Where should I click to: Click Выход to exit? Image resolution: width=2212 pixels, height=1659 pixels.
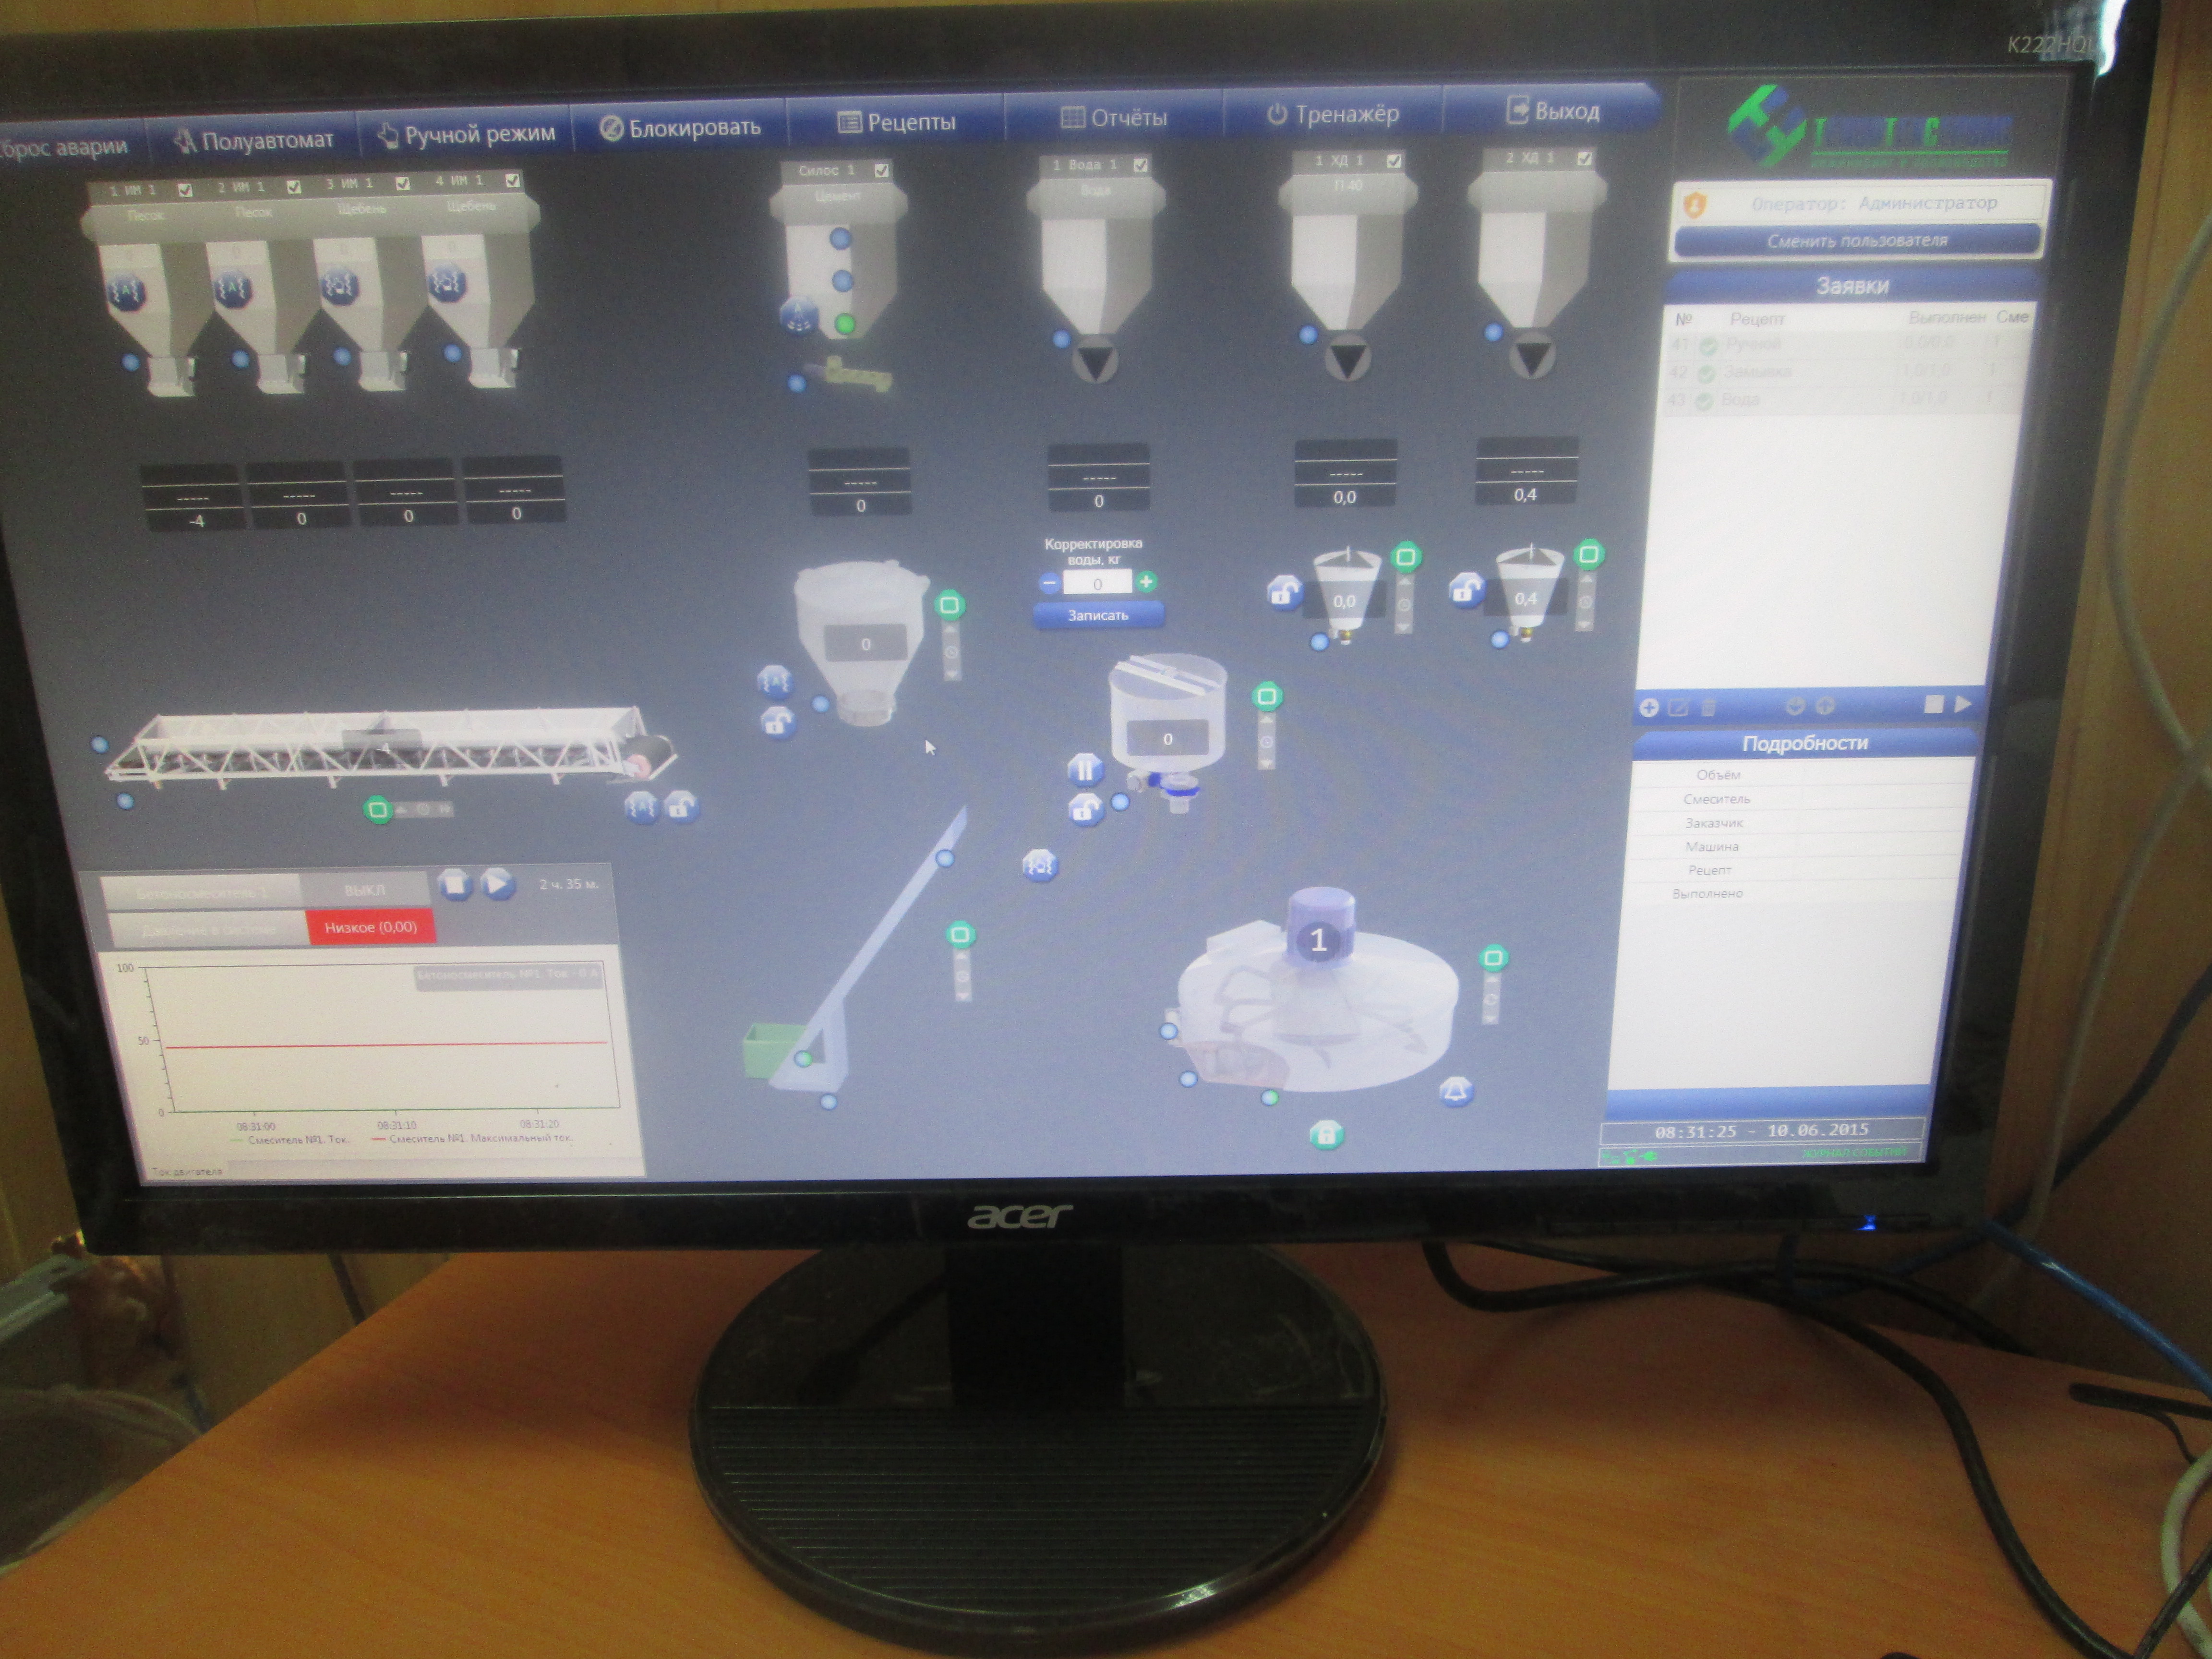tap(1552, 110)
